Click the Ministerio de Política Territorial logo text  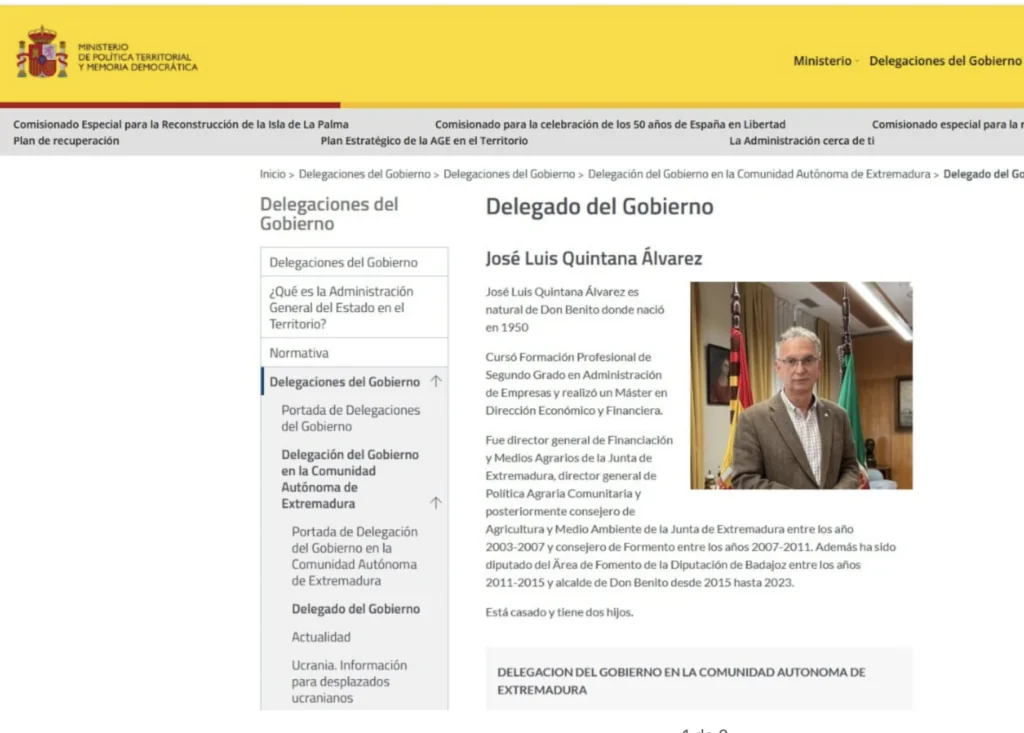click(x=138, y=57)
